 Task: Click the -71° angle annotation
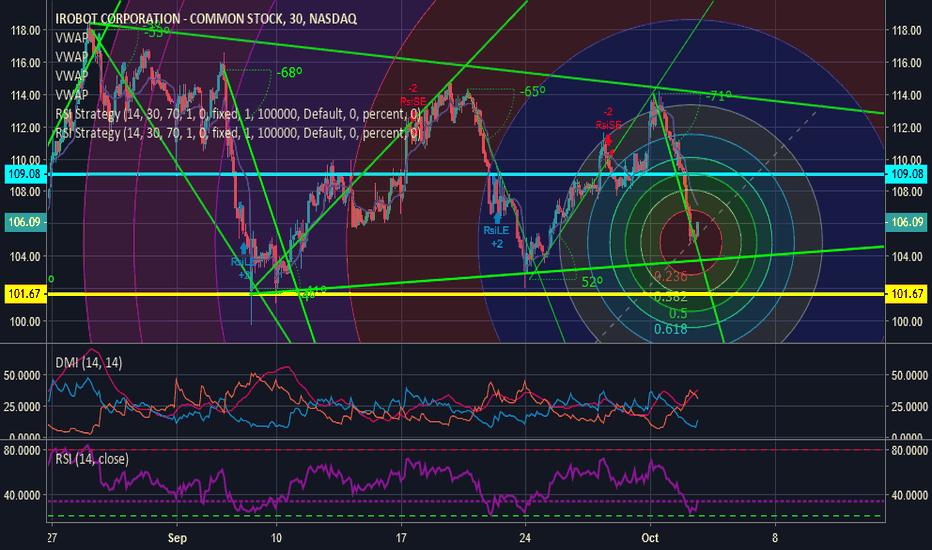tap(718, 96)
